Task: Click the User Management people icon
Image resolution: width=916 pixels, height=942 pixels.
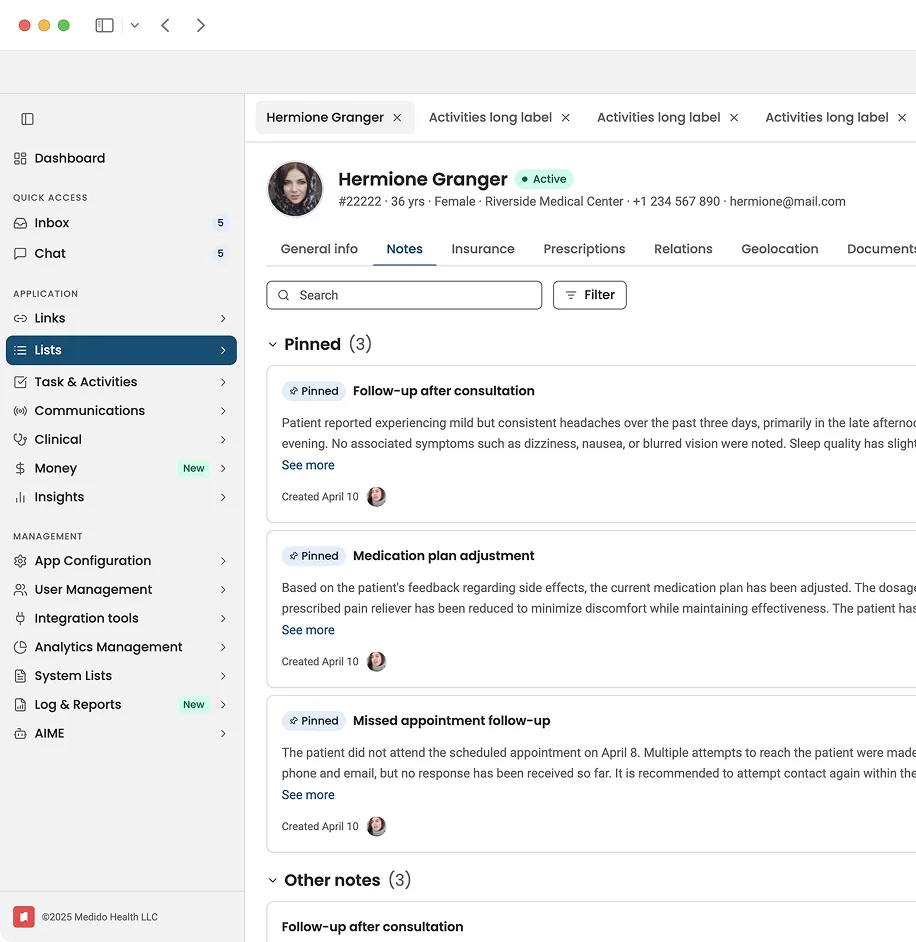Action: (x=20, y=590)
